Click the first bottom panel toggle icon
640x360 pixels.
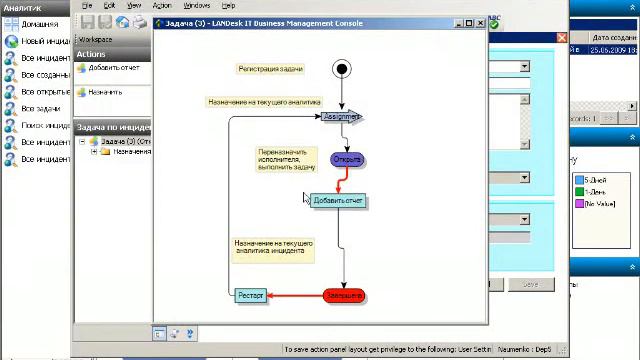pos(159,334)
